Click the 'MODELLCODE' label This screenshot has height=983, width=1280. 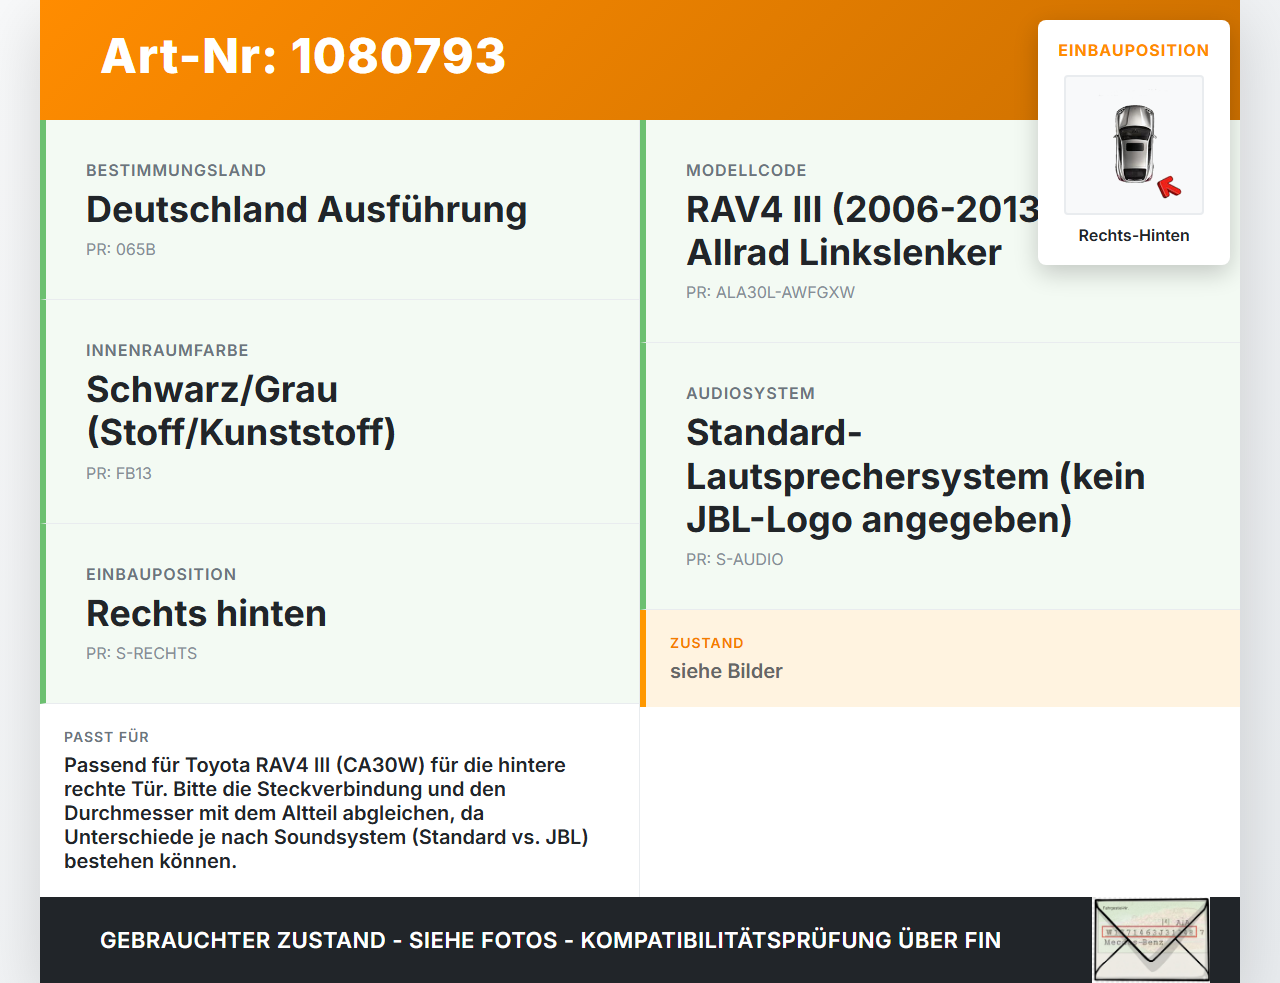746,171
